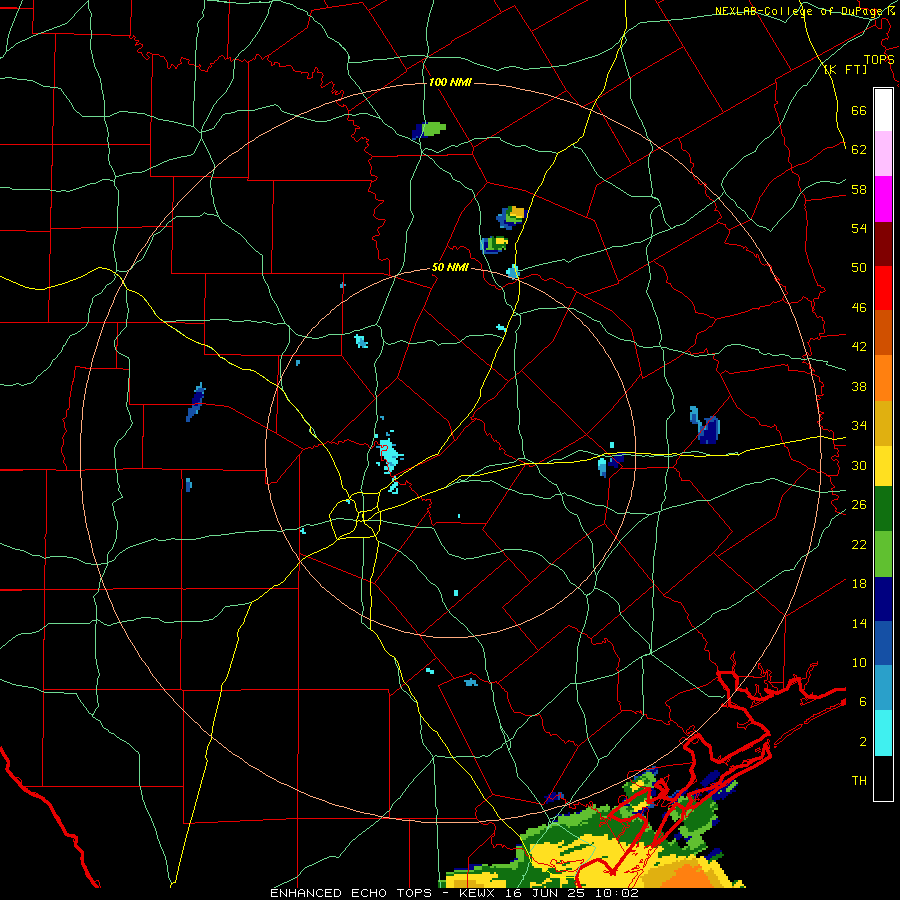This screenshot has width=900, height=900.
Task: Select the dark green legend swatch
Action: pos(883,509)
